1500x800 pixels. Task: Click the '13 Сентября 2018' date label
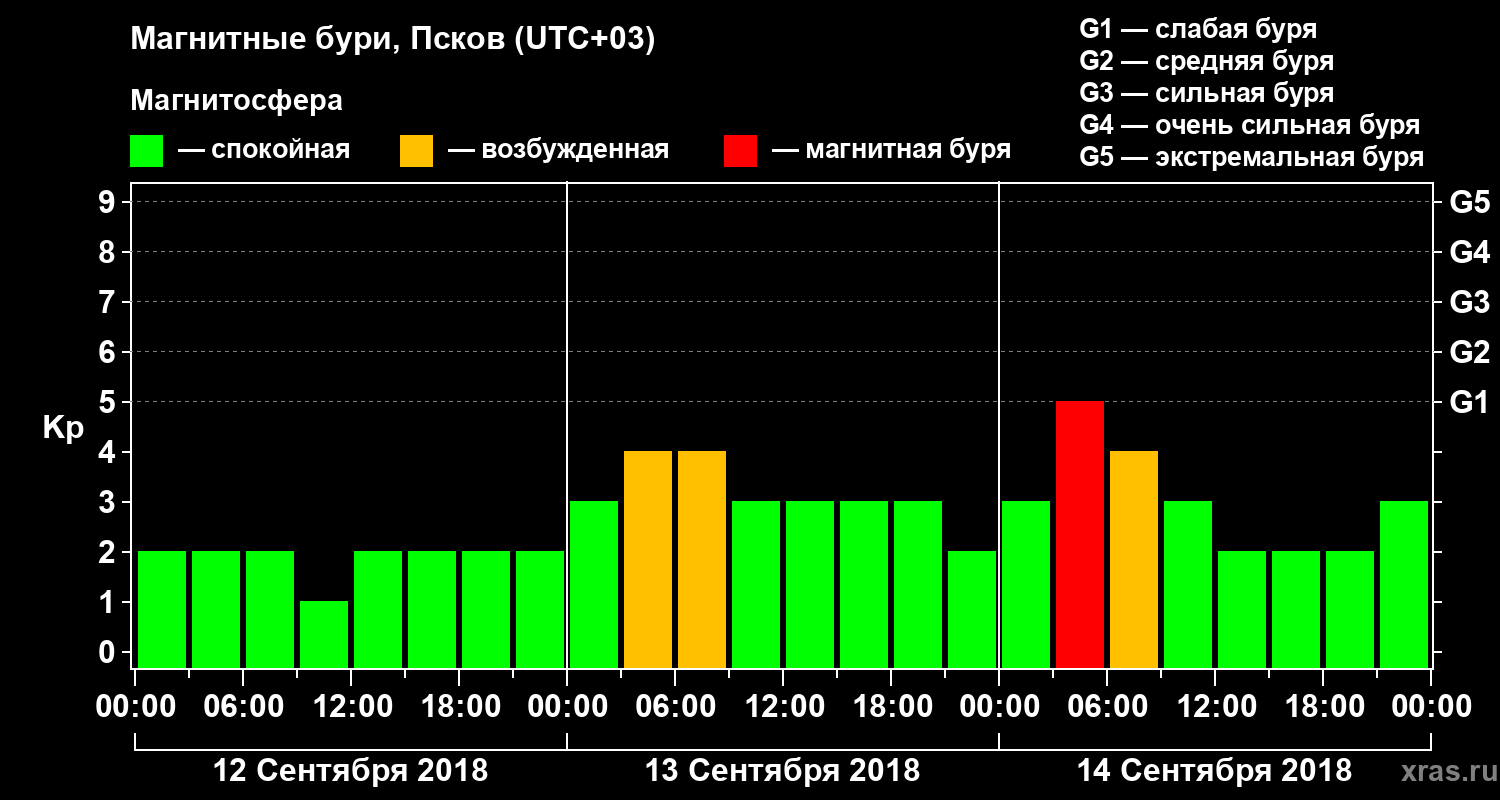click(x=783, y=771)
